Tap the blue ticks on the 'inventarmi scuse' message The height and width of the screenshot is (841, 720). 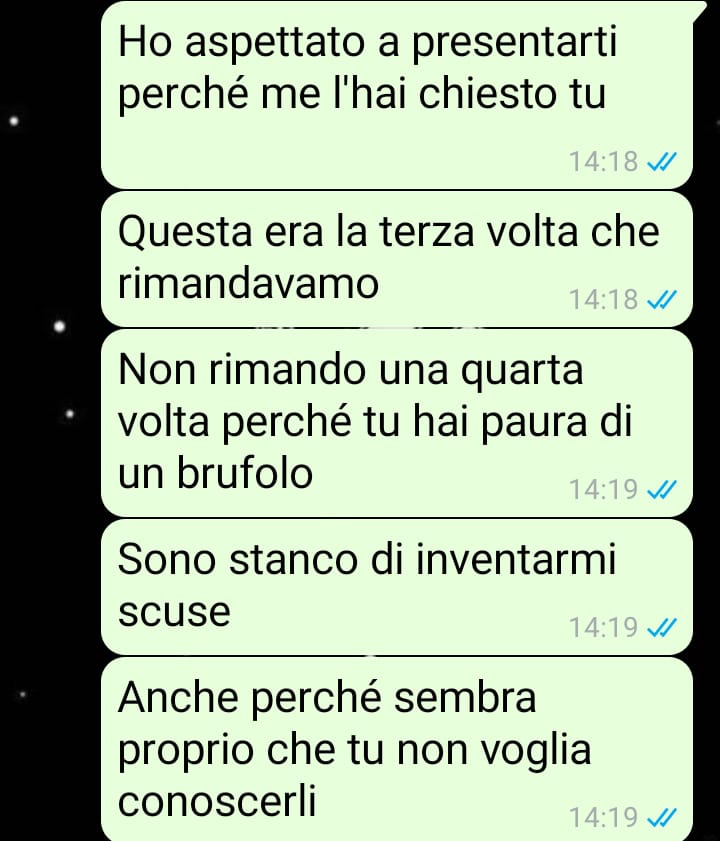coord(662,627)
